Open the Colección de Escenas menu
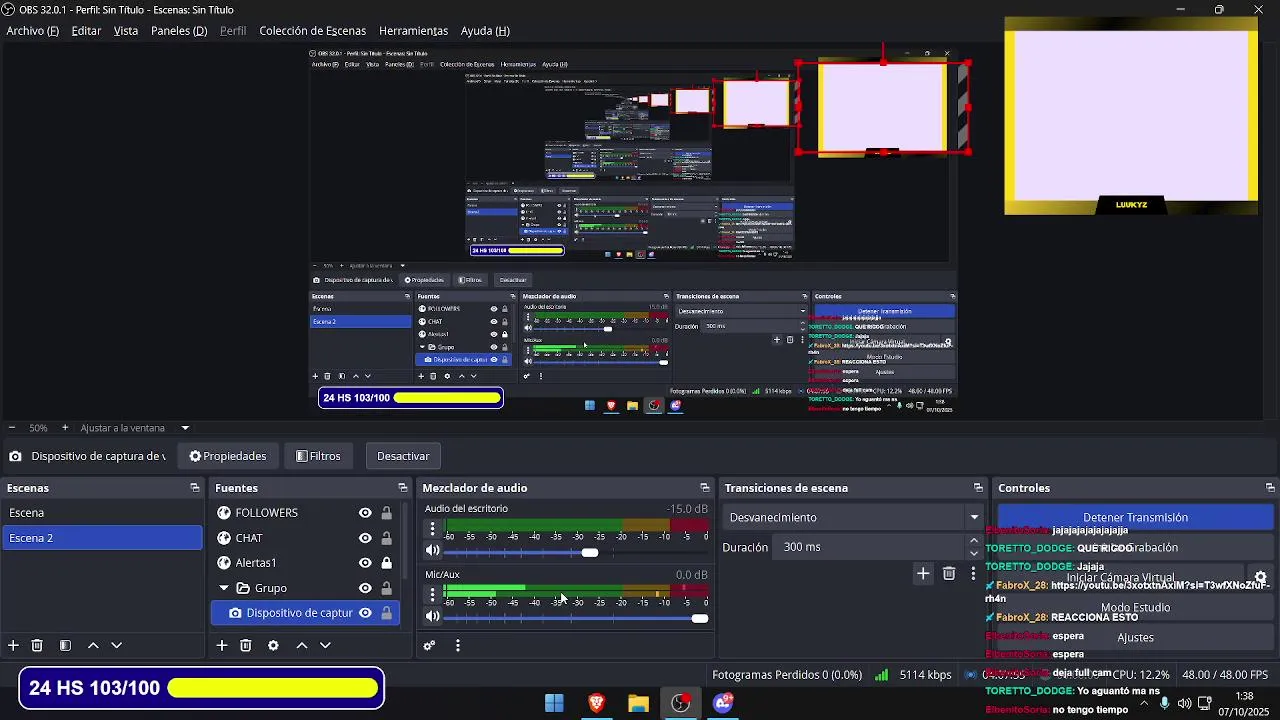This screenshot has width=1280, height=720. 312,31
